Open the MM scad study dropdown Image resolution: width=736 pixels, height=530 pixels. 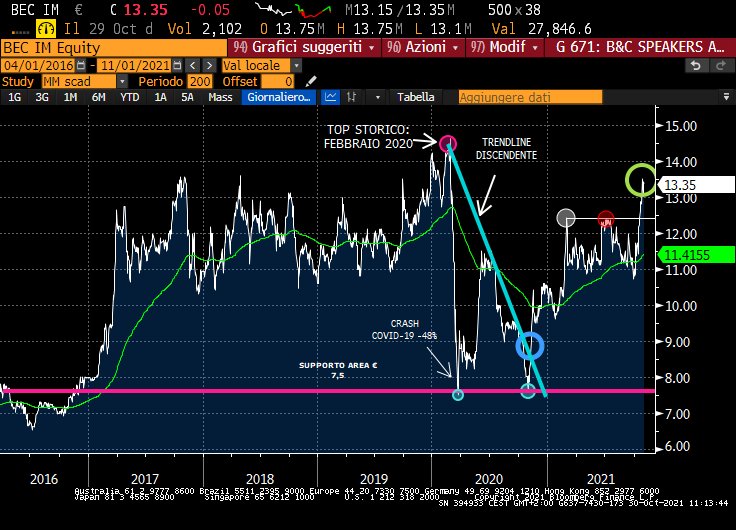coord(123,81)
